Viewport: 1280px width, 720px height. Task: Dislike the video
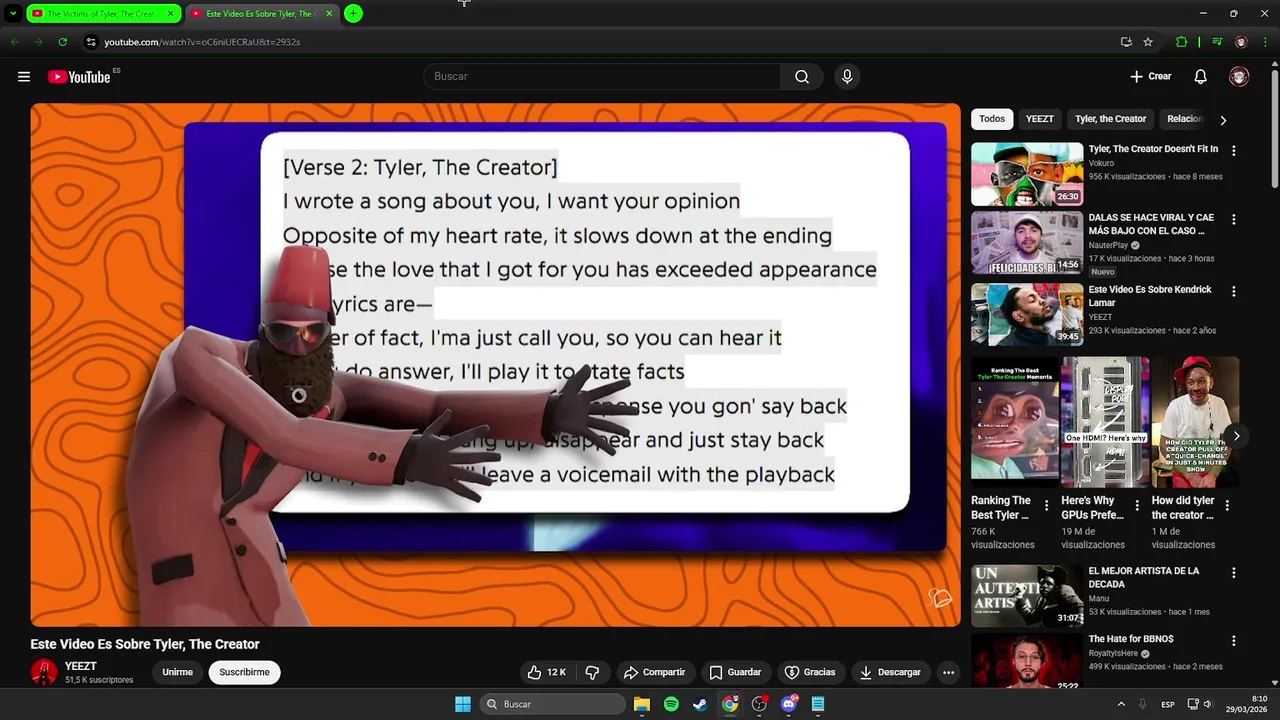592,672
